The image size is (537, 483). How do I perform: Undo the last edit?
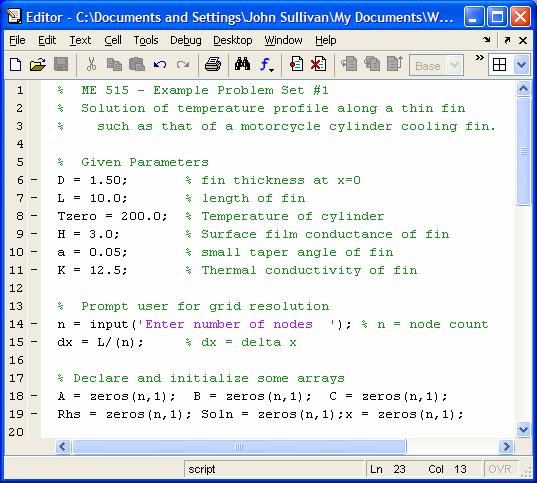[160, 64]
